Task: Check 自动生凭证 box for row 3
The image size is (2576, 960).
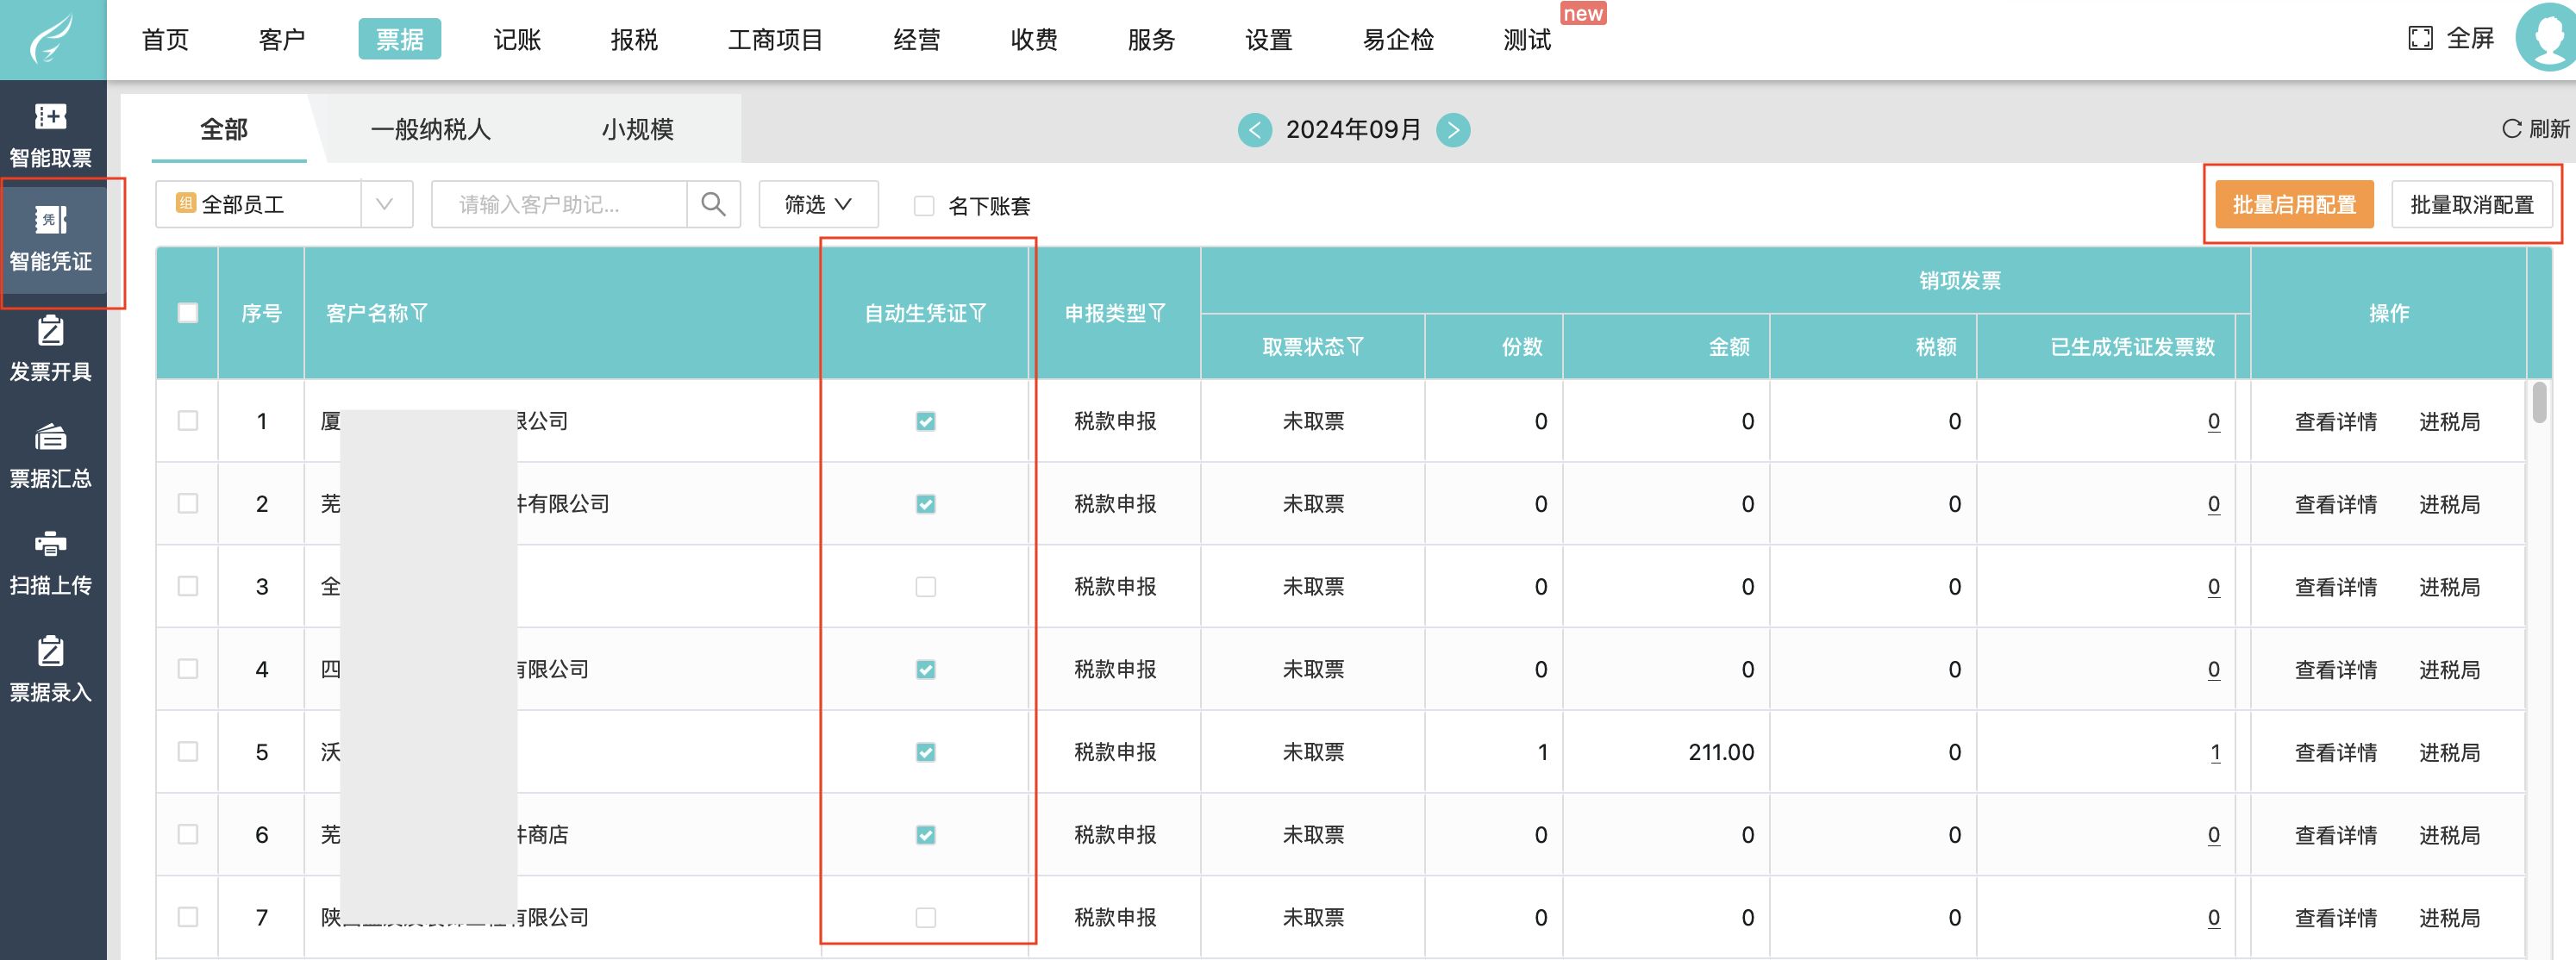Action: tap(926, 587)
